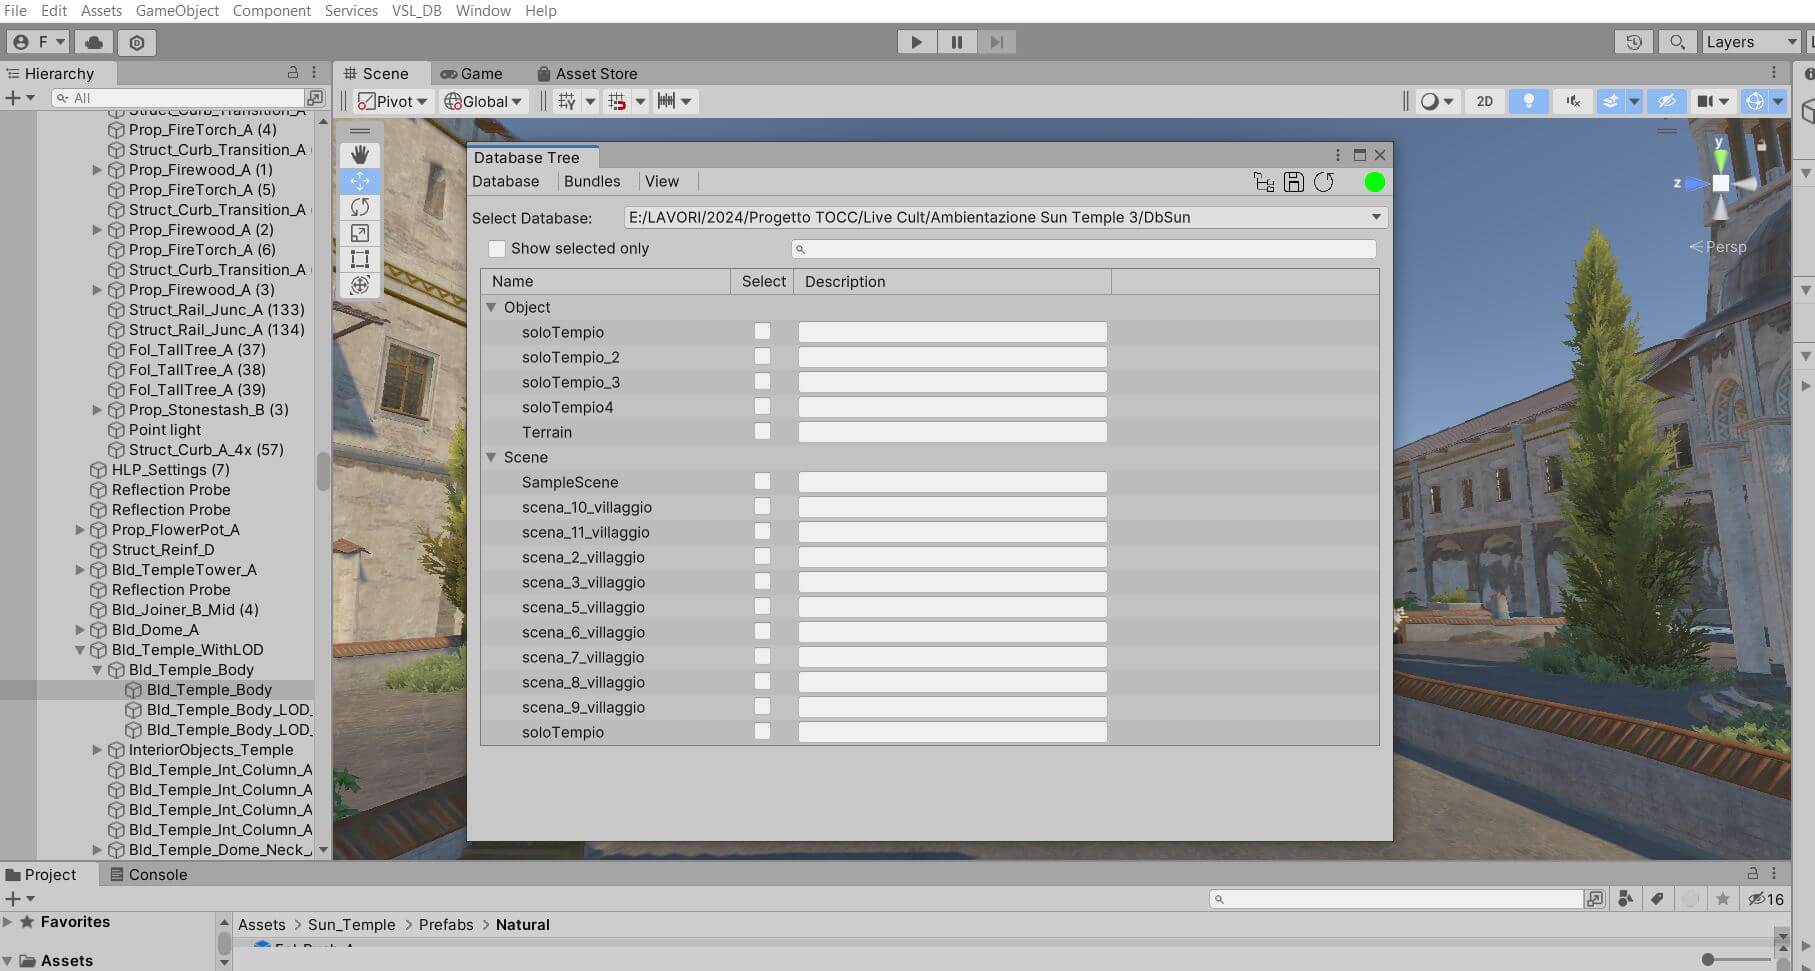Open the VSL_DB menu
Screen dimensions: 1815x971
click(417, 11)
